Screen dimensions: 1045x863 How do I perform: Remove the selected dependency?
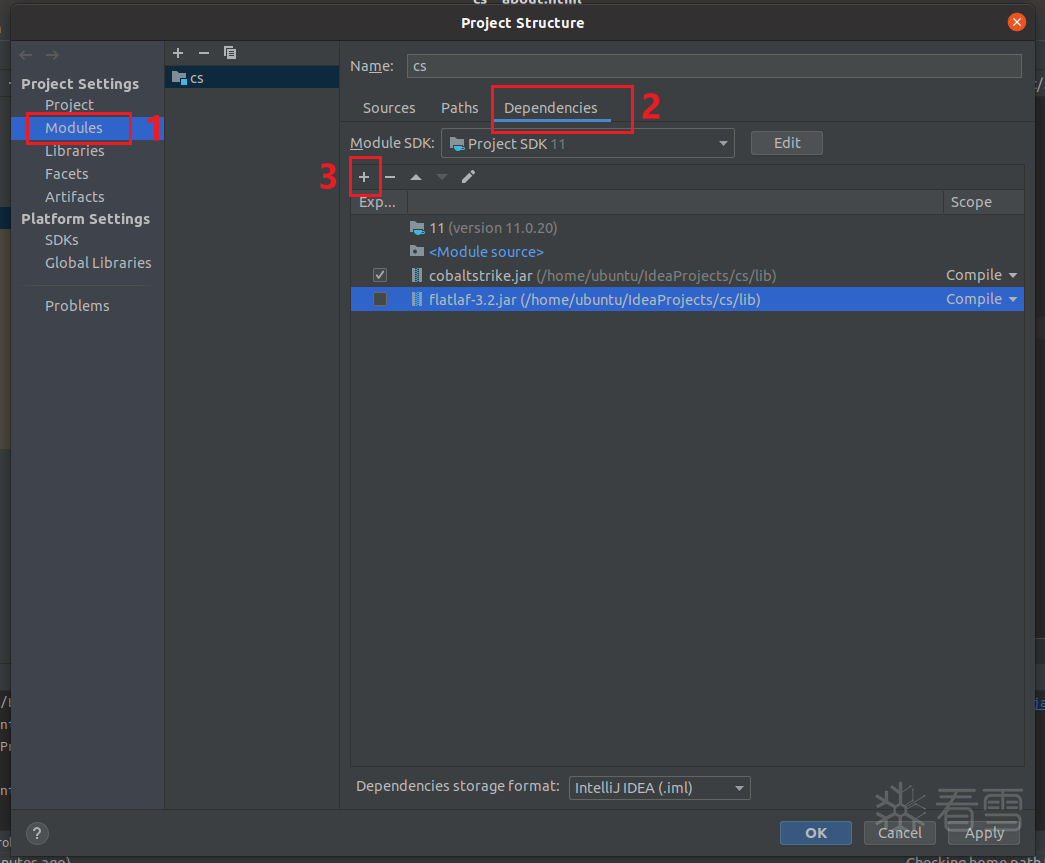pos(390,177)
